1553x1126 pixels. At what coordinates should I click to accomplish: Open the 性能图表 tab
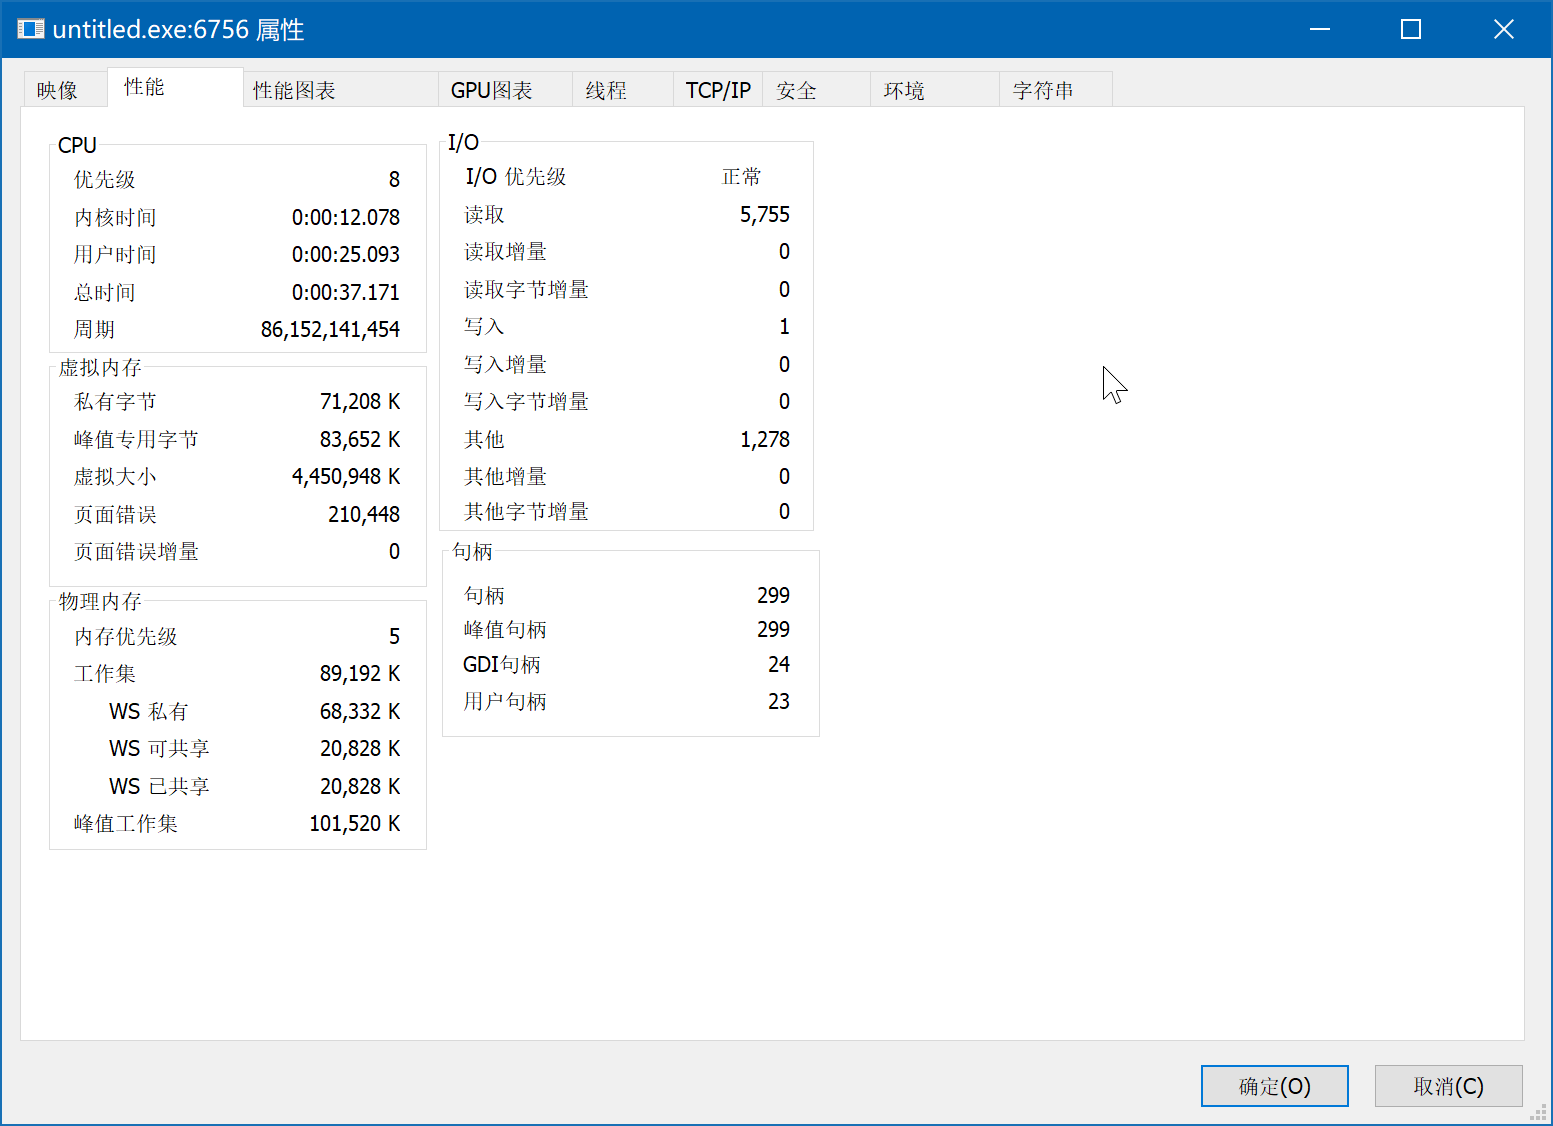pyautogui.click(x=294, y=90)
